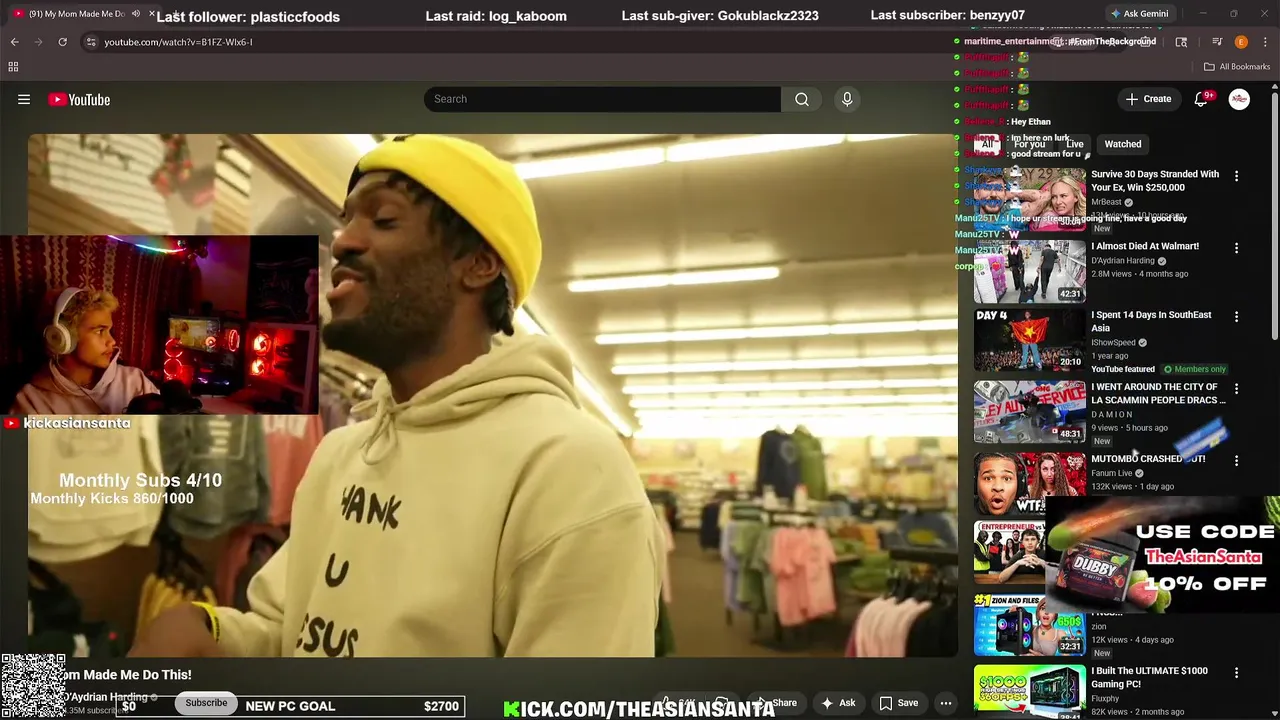Open the YouTube hamburger guide menu
1280x720 pixels.
(24, 99)
